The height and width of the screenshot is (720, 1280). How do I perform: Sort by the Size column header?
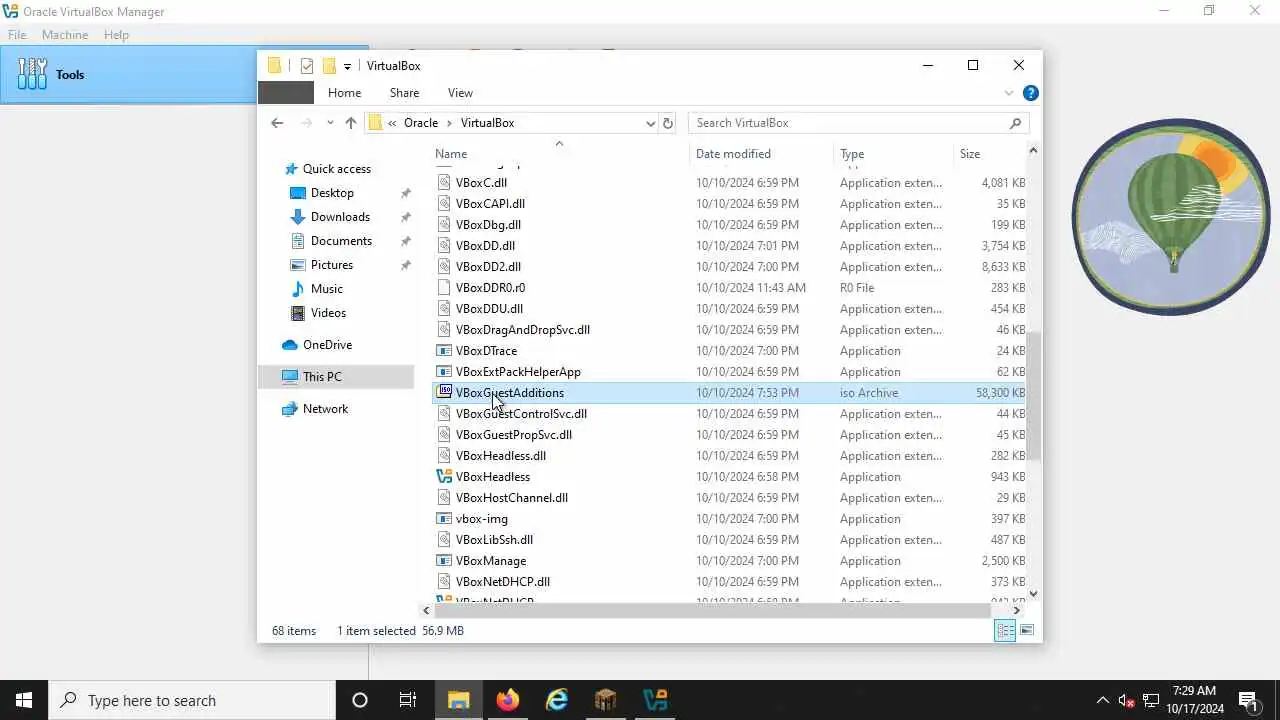(x=970, y=154)
